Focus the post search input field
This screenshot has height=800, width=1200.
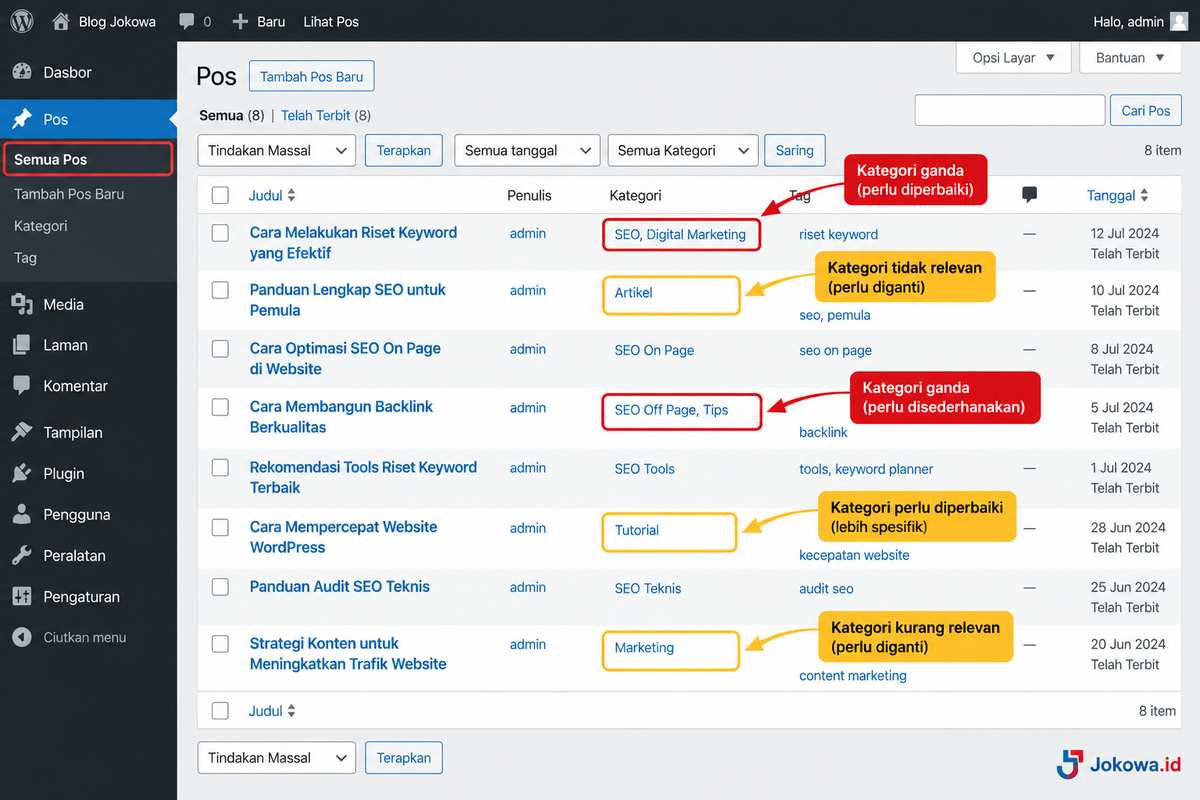click(1010, 110)
